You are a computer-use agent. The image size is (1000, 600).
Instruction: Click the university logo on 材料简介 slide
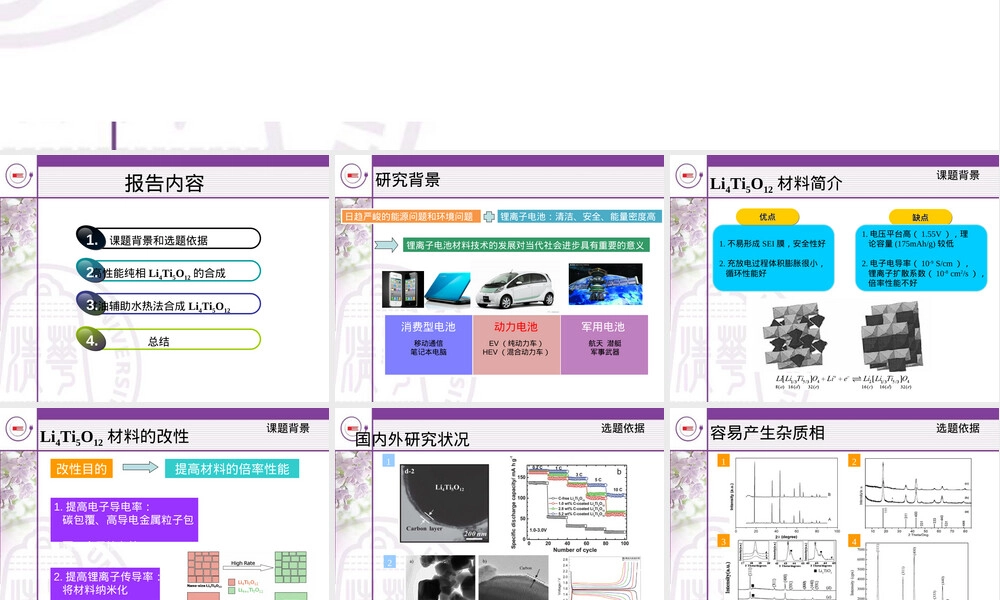click(x=688, y=175)
